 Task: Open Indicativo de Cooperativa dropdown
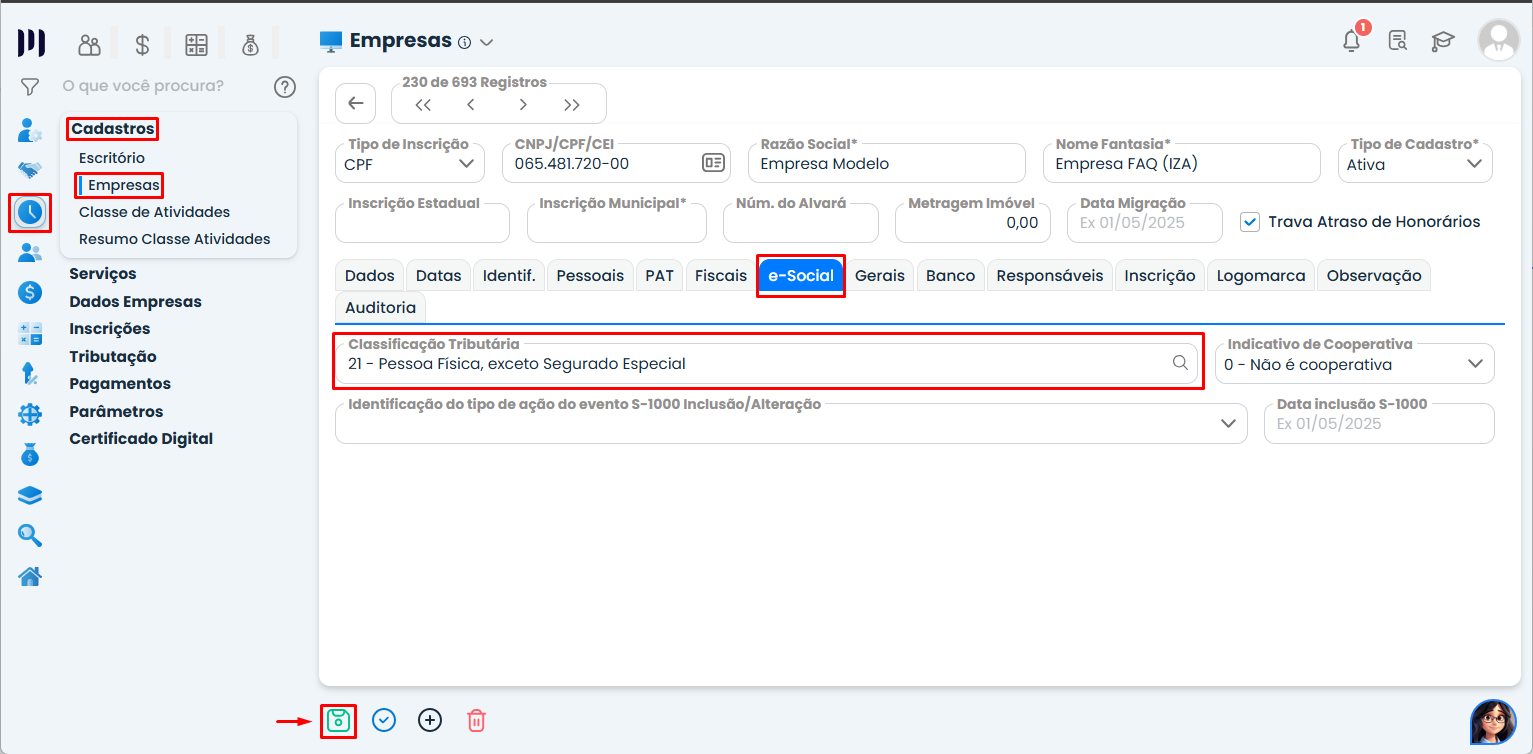[x=1355, y=364]
